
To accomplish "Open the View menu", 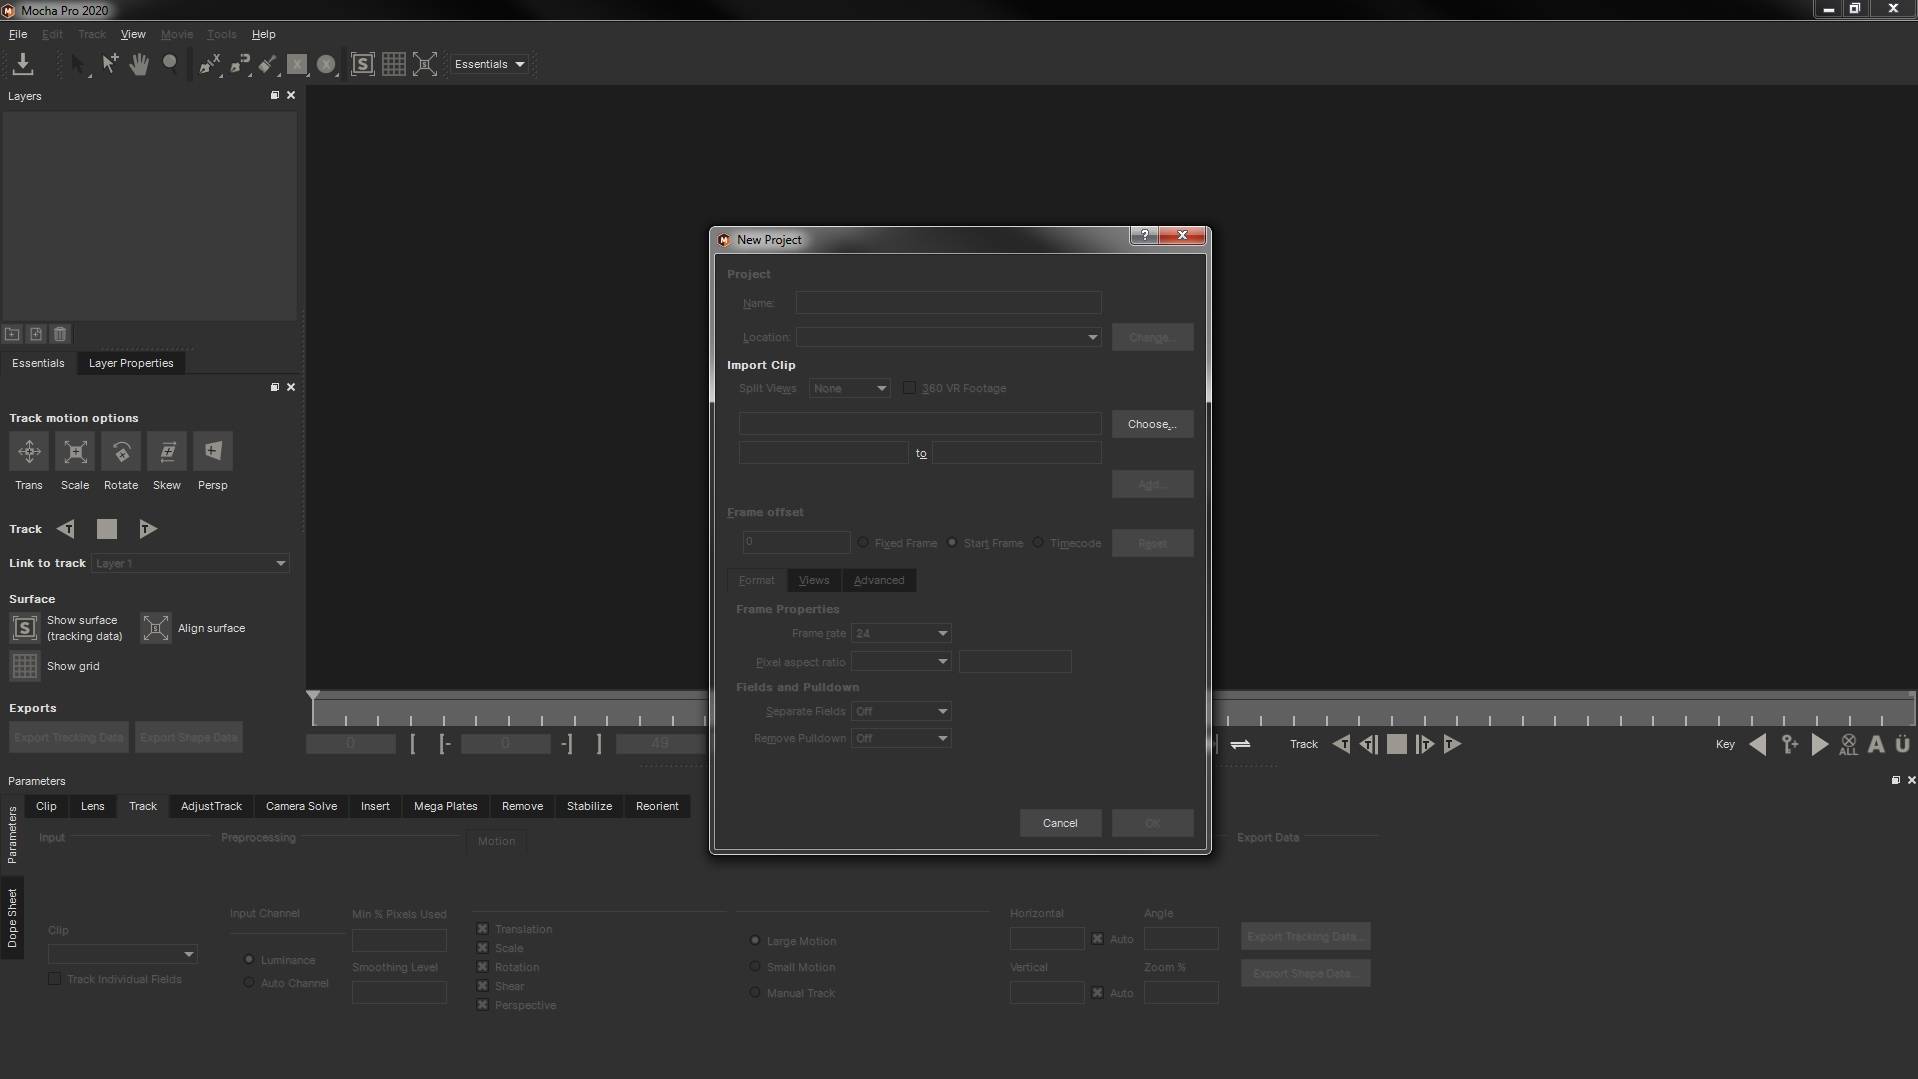I will click(133, 34).
